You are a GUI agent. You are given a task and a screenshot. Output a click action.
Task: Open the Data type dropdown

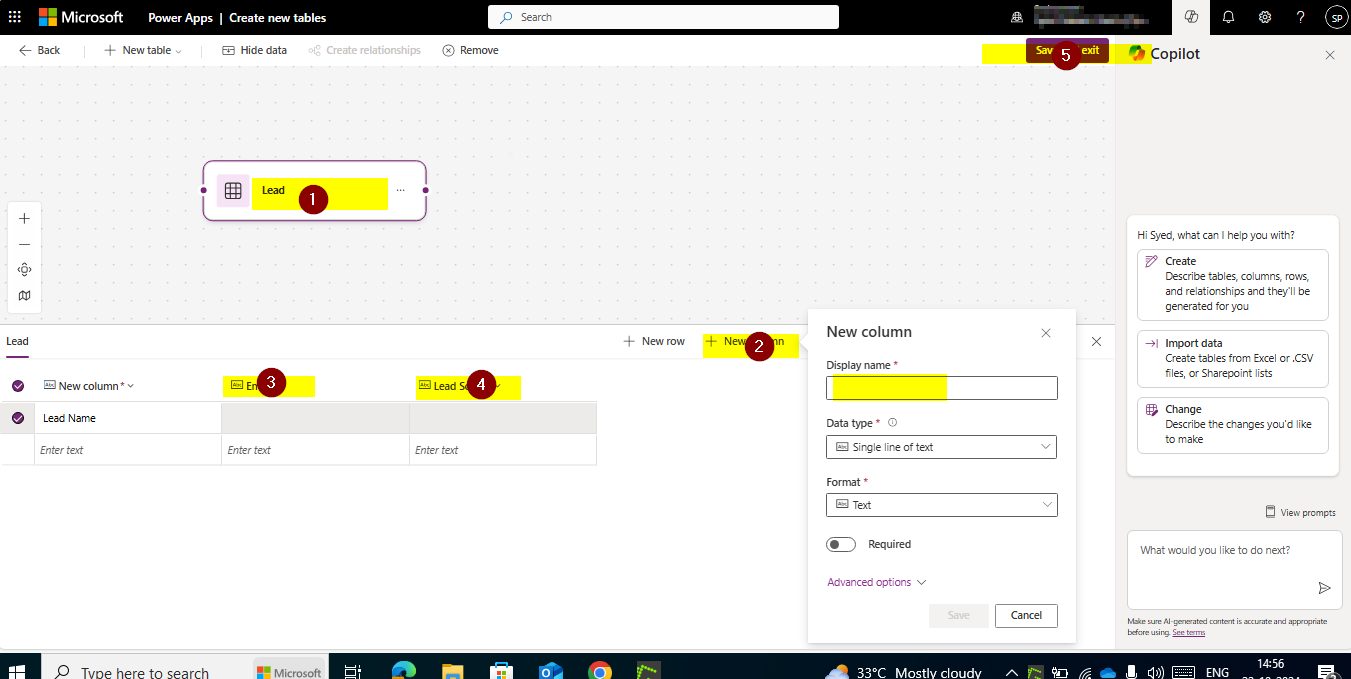click(x=941, y=446)
